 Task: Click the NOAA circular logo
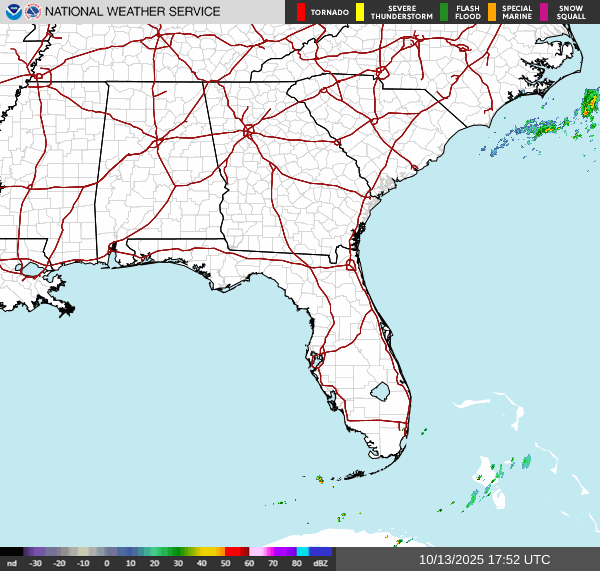pyautogui.click(x=13, y=12)
